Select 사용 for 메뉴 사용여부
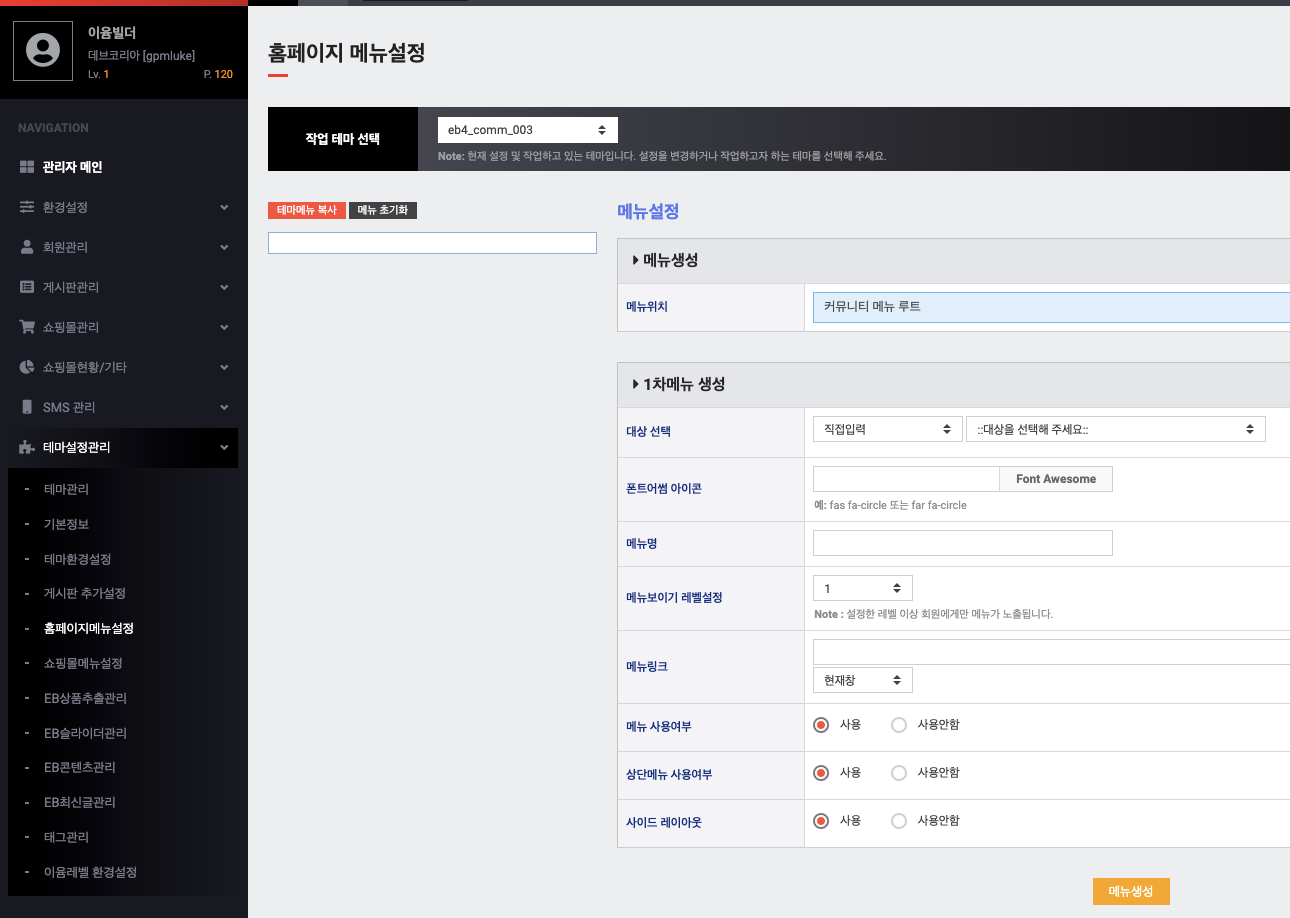 [x=822, y=725]
